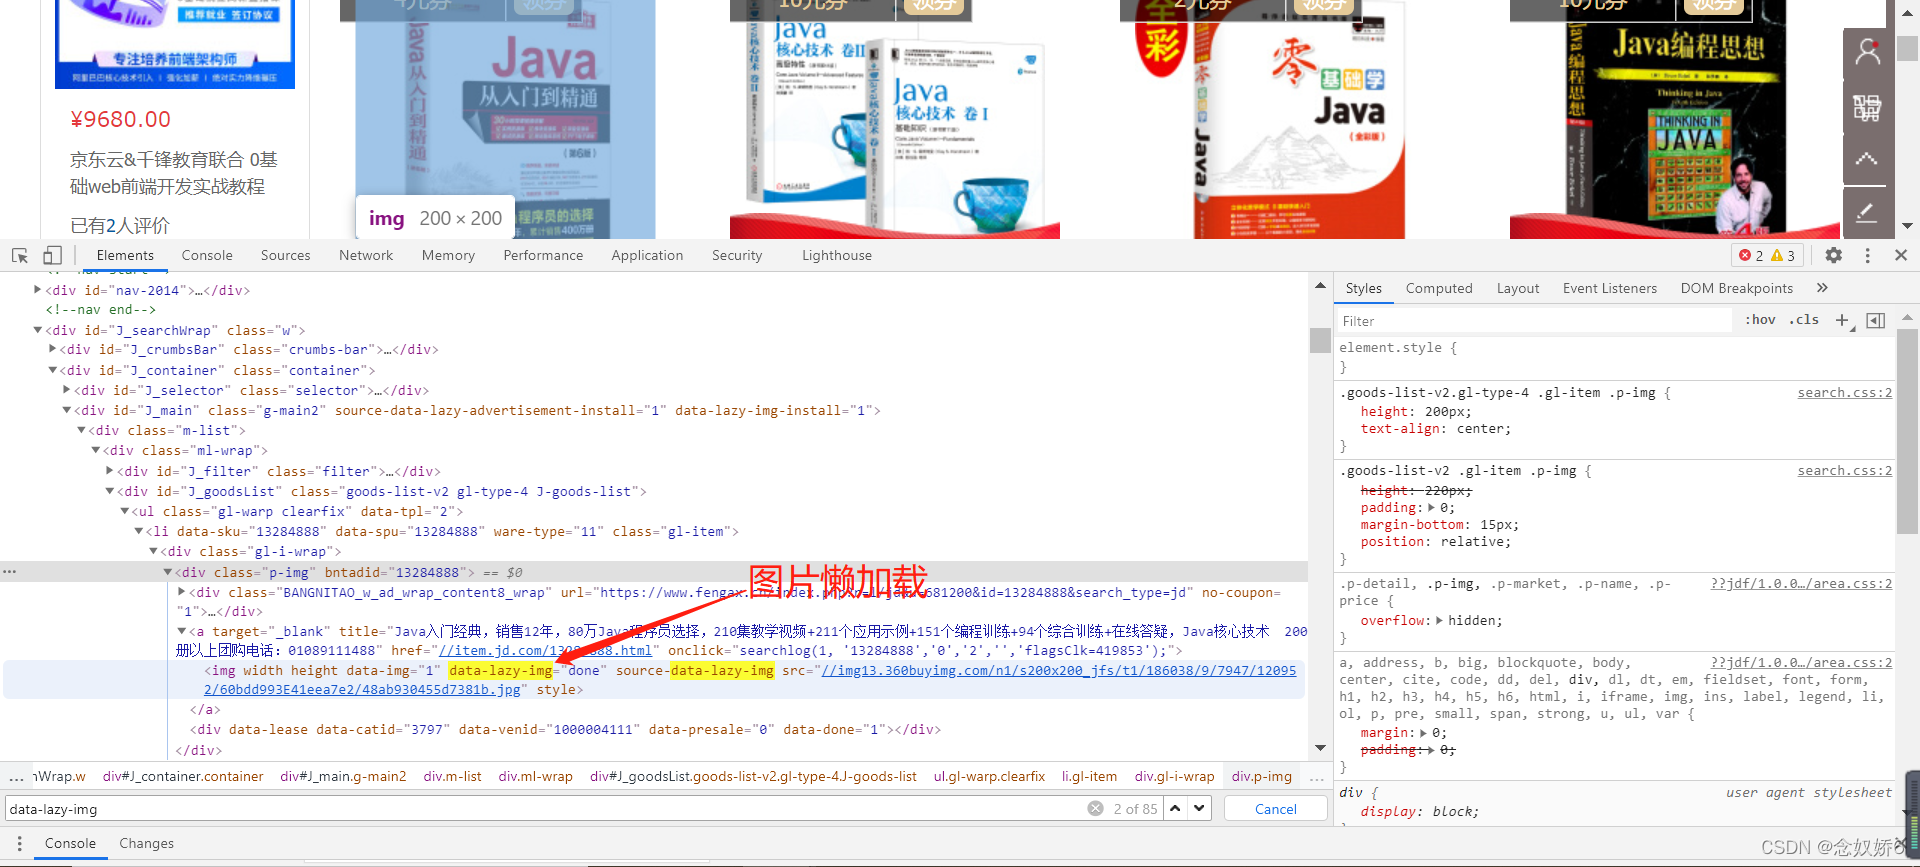This screenshot has width=1920, height=867.
Task: Open the item.jd.com href link
Action: 545,651
